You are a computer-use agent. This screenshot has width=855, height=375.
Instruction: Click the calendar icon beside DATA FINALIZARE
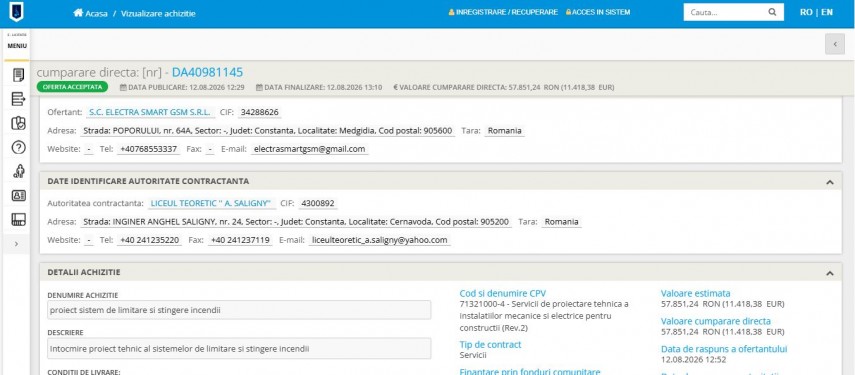(260, 87)
